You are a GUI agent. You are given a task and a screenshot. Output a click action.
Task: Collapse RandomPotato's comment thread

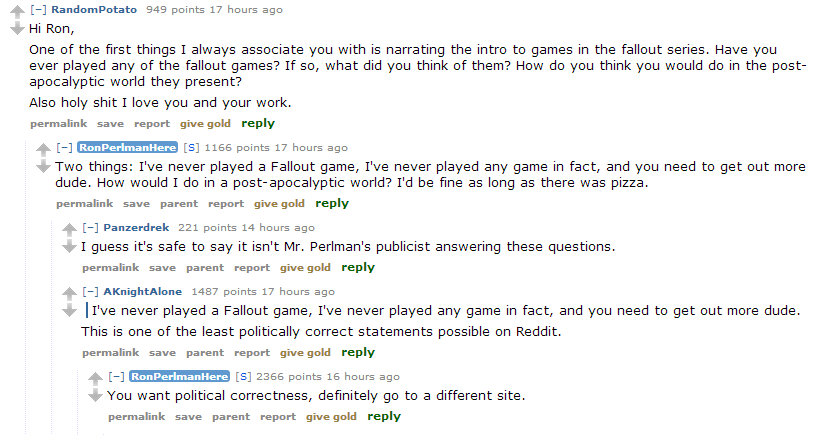(x=39, y=10)
